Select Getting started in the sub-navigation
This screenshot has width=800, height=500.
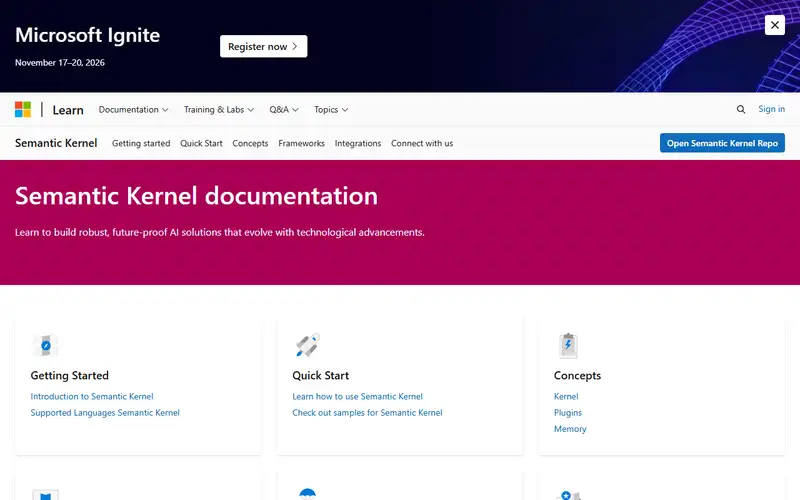point(141,143)
